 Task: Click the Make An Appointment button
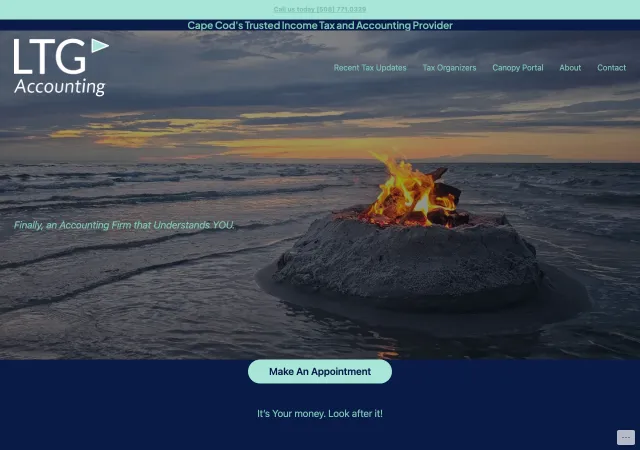click(320, 372)
